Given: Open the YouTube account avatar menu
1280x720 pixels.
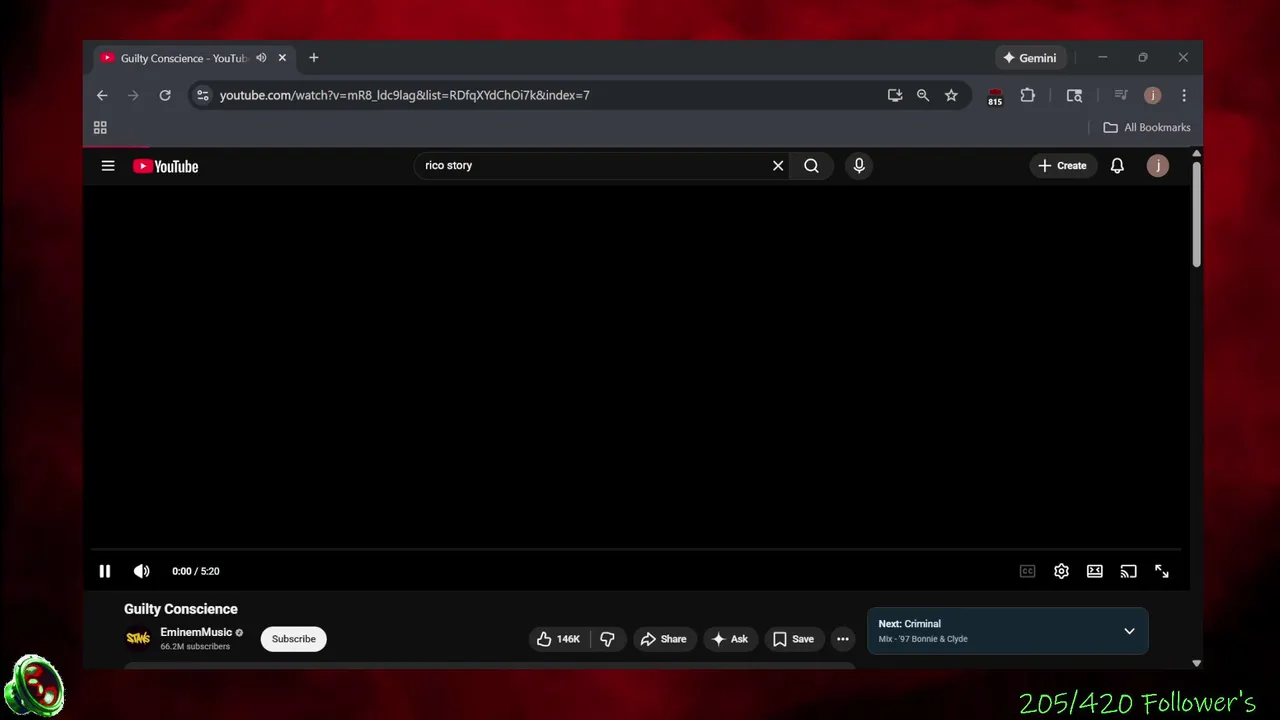Looking at the screenshot, I should [x=1158, y=166].
